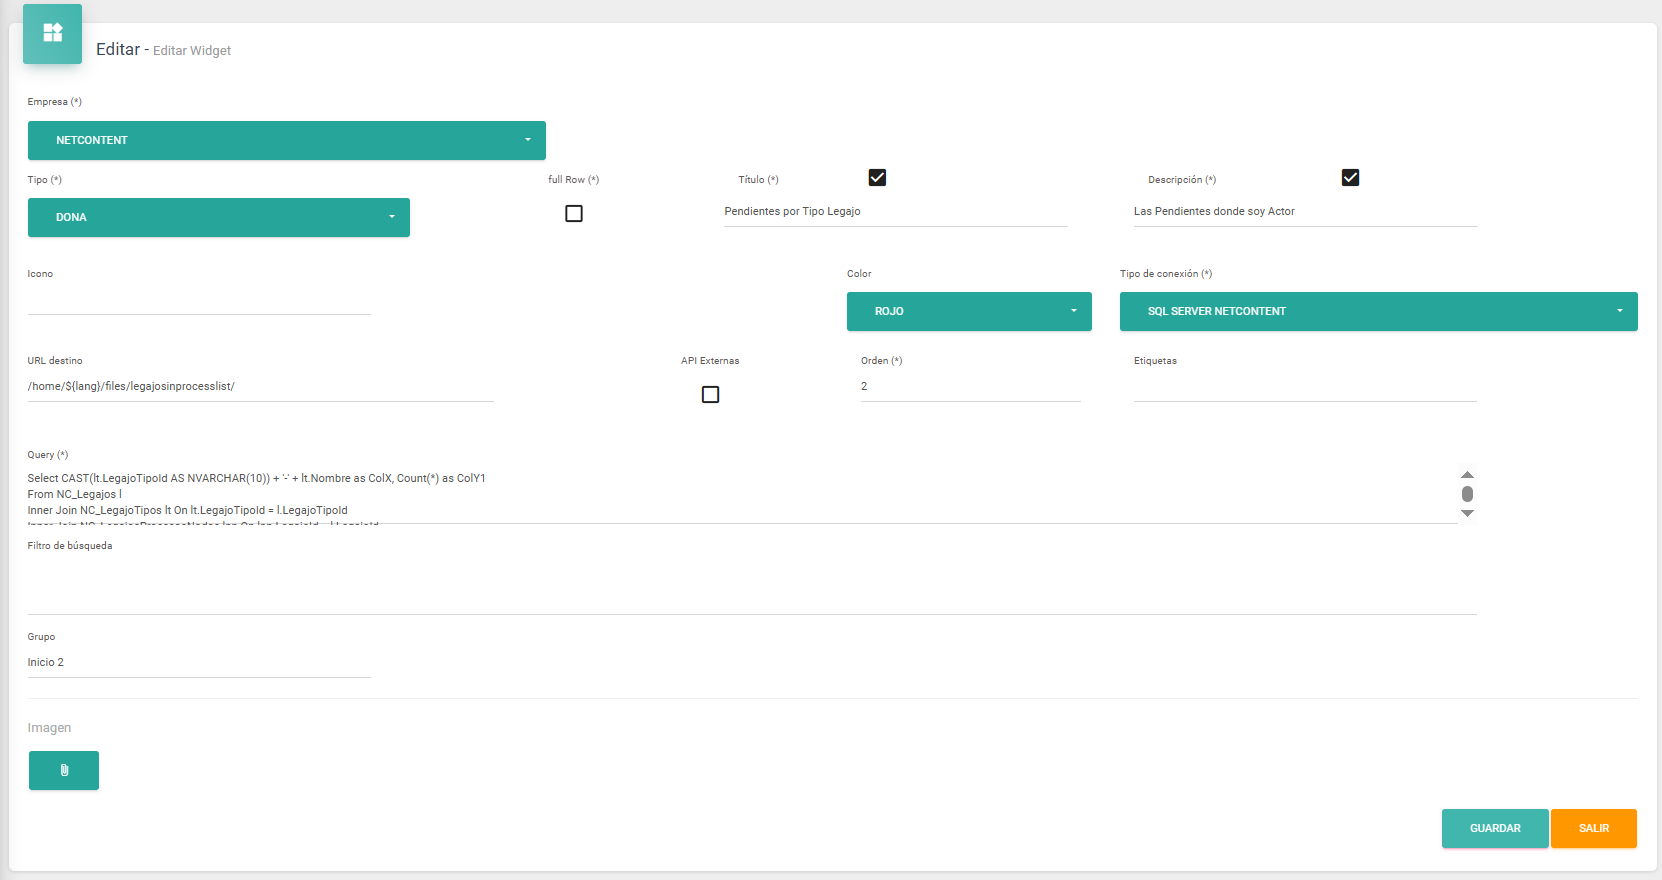
Task: Uncheck the Título checkbox
Action: click(877, 178)
